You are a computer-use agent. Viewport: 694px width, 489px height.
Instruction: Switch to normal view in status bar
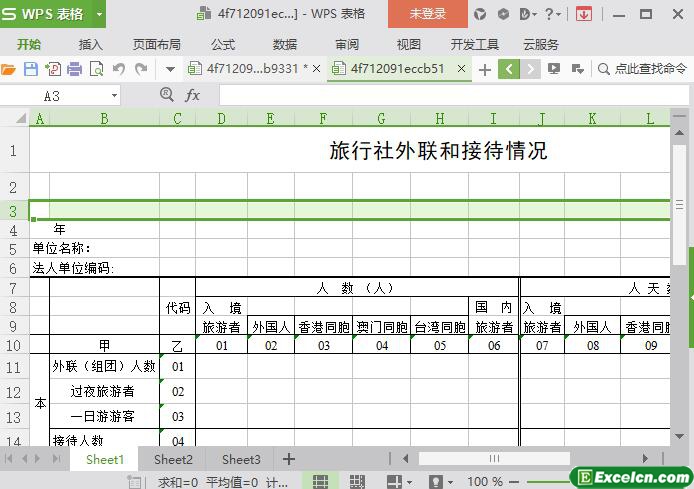point(320,482)
